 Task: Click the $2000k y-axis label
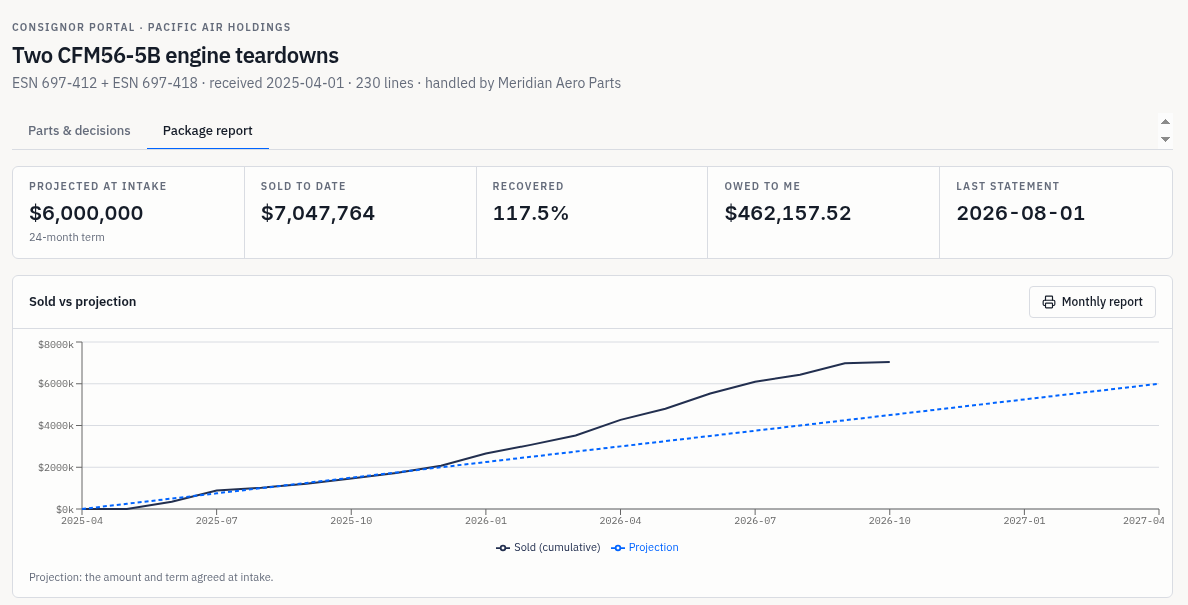pos(56,468)
